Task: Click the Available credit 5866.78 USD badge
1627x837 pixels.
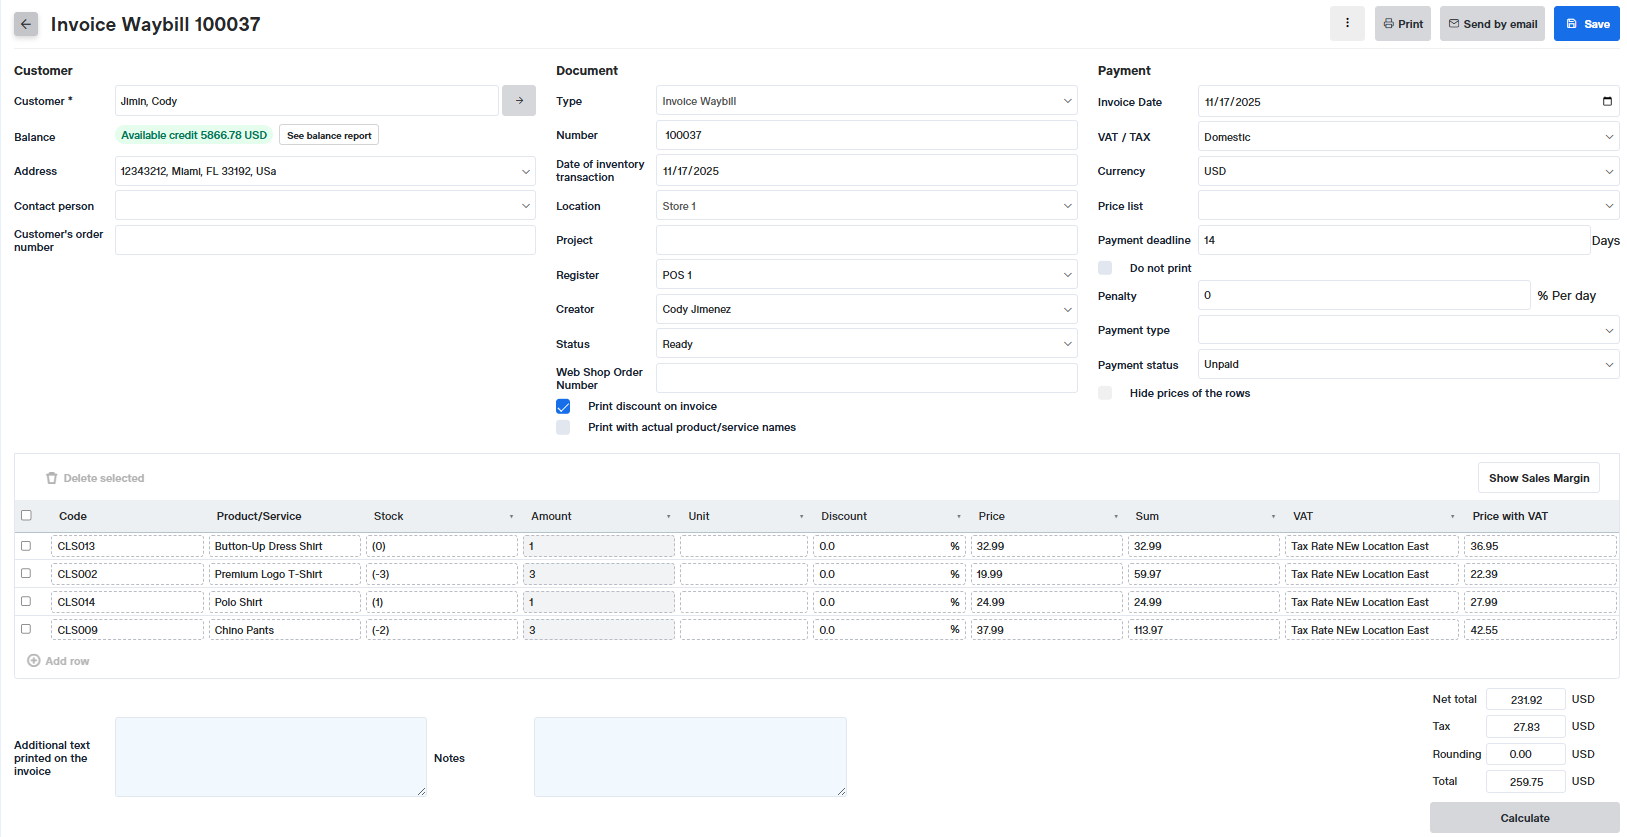Action: [194, 135]
